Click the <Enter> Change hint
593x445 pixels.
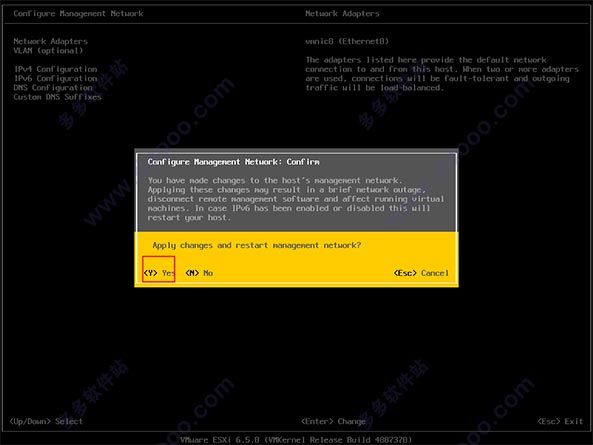pos(333,421)
